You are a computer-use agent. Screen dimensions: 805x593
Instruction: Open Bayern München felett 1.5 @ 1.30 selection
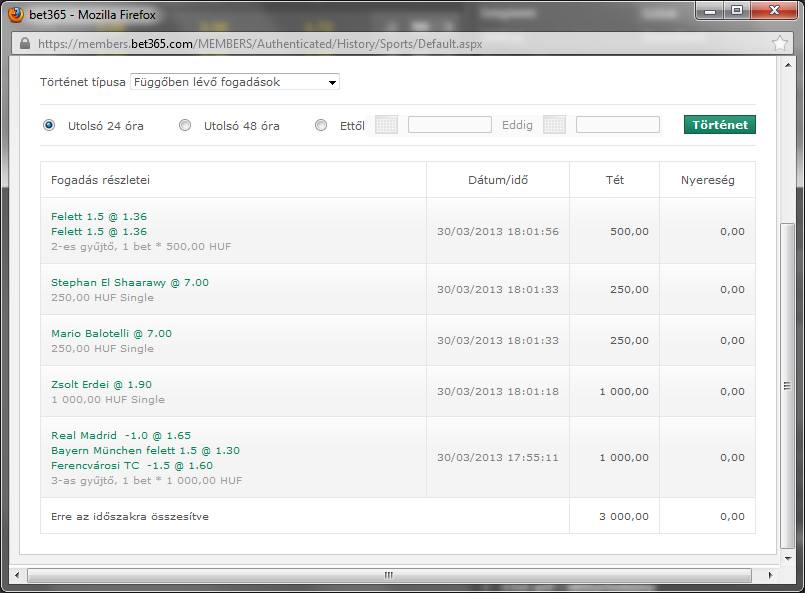(x=145, y=451)
